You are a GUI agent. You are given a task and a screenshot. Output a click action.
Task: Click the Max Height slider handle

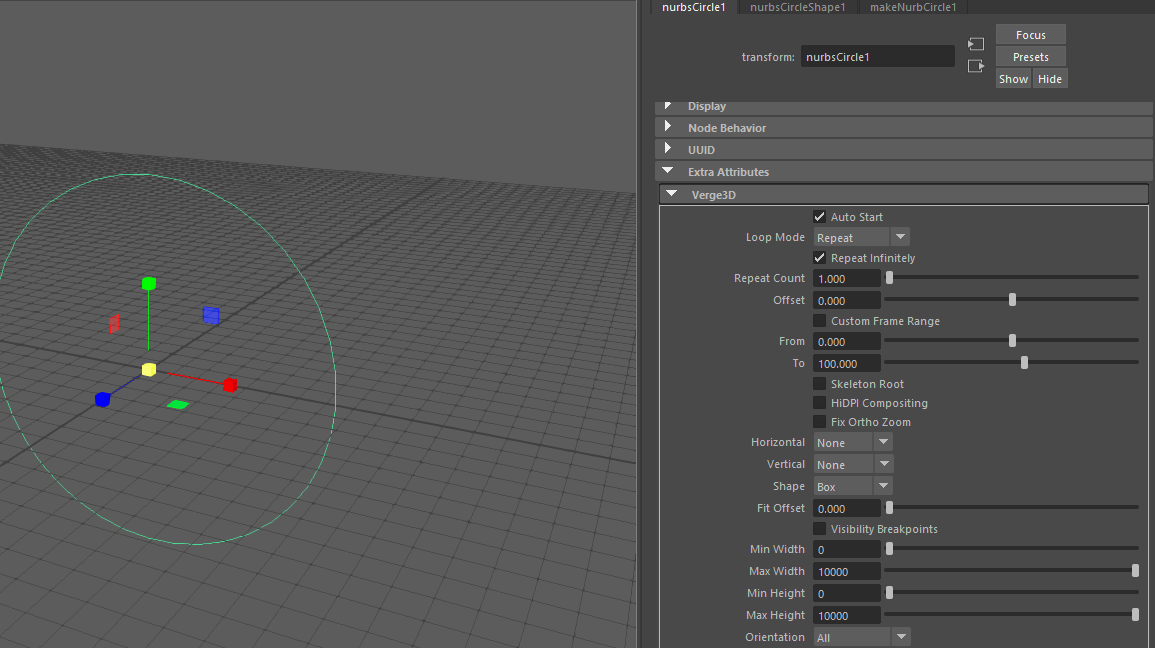(1135, 615)
